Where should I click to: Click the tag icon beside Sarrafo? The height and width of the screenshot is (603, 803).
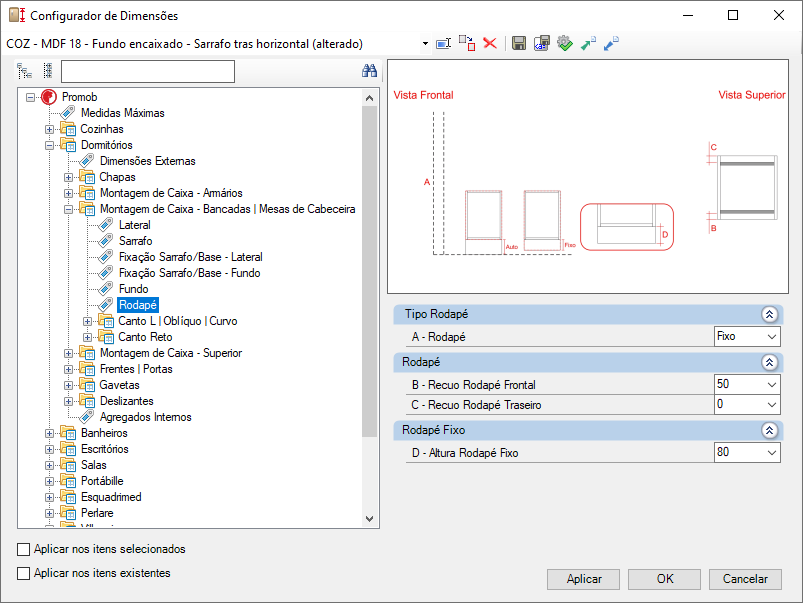(105, 241)
